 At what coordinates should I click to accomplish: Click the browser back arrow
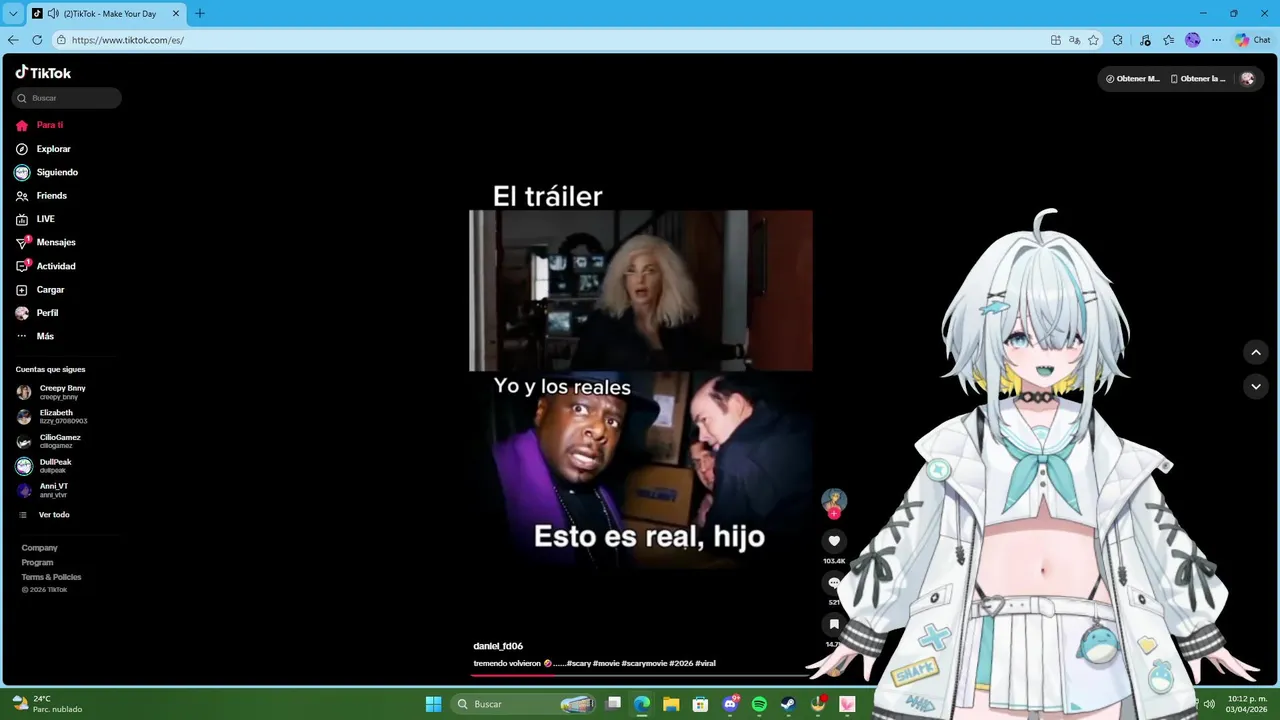pyautogui.click(x=13, y=40)
